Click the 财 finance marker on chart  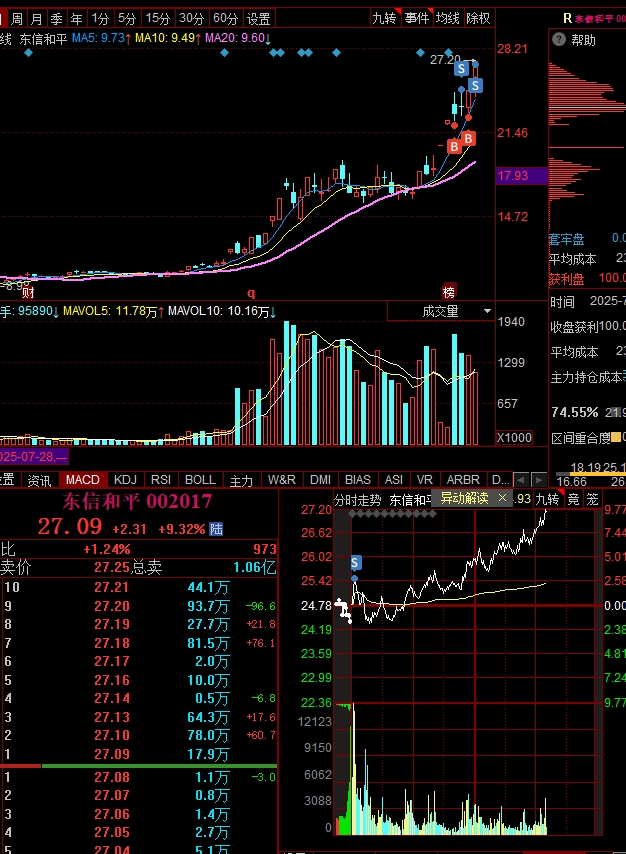click(x=28, y=293)
